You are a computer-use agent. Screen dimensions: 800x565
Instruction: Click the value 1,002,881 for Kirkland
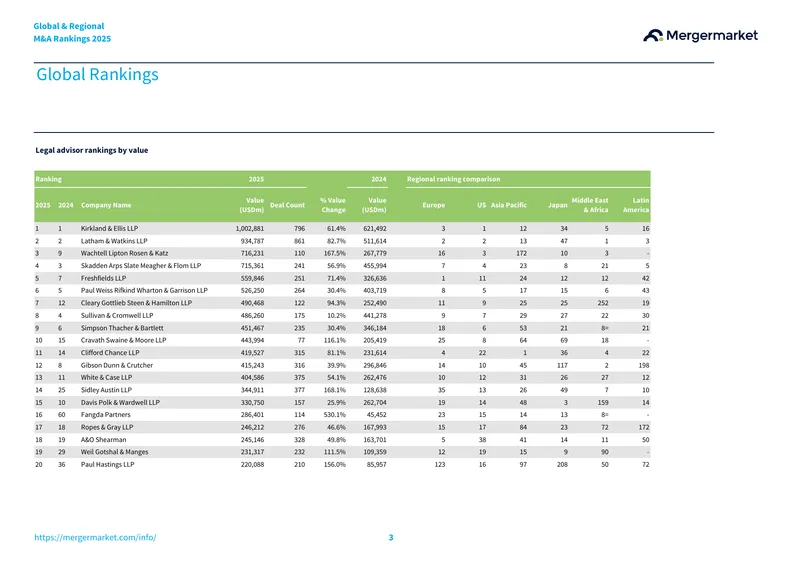[249, 229]
